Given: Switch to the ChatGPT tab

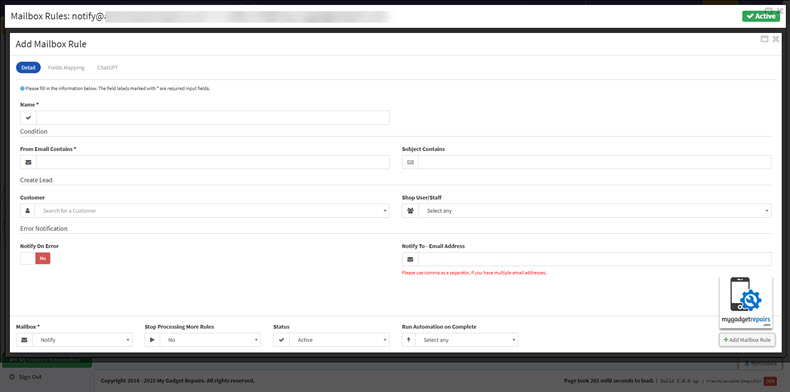Looking at the screenshot, I should (107, 68).
